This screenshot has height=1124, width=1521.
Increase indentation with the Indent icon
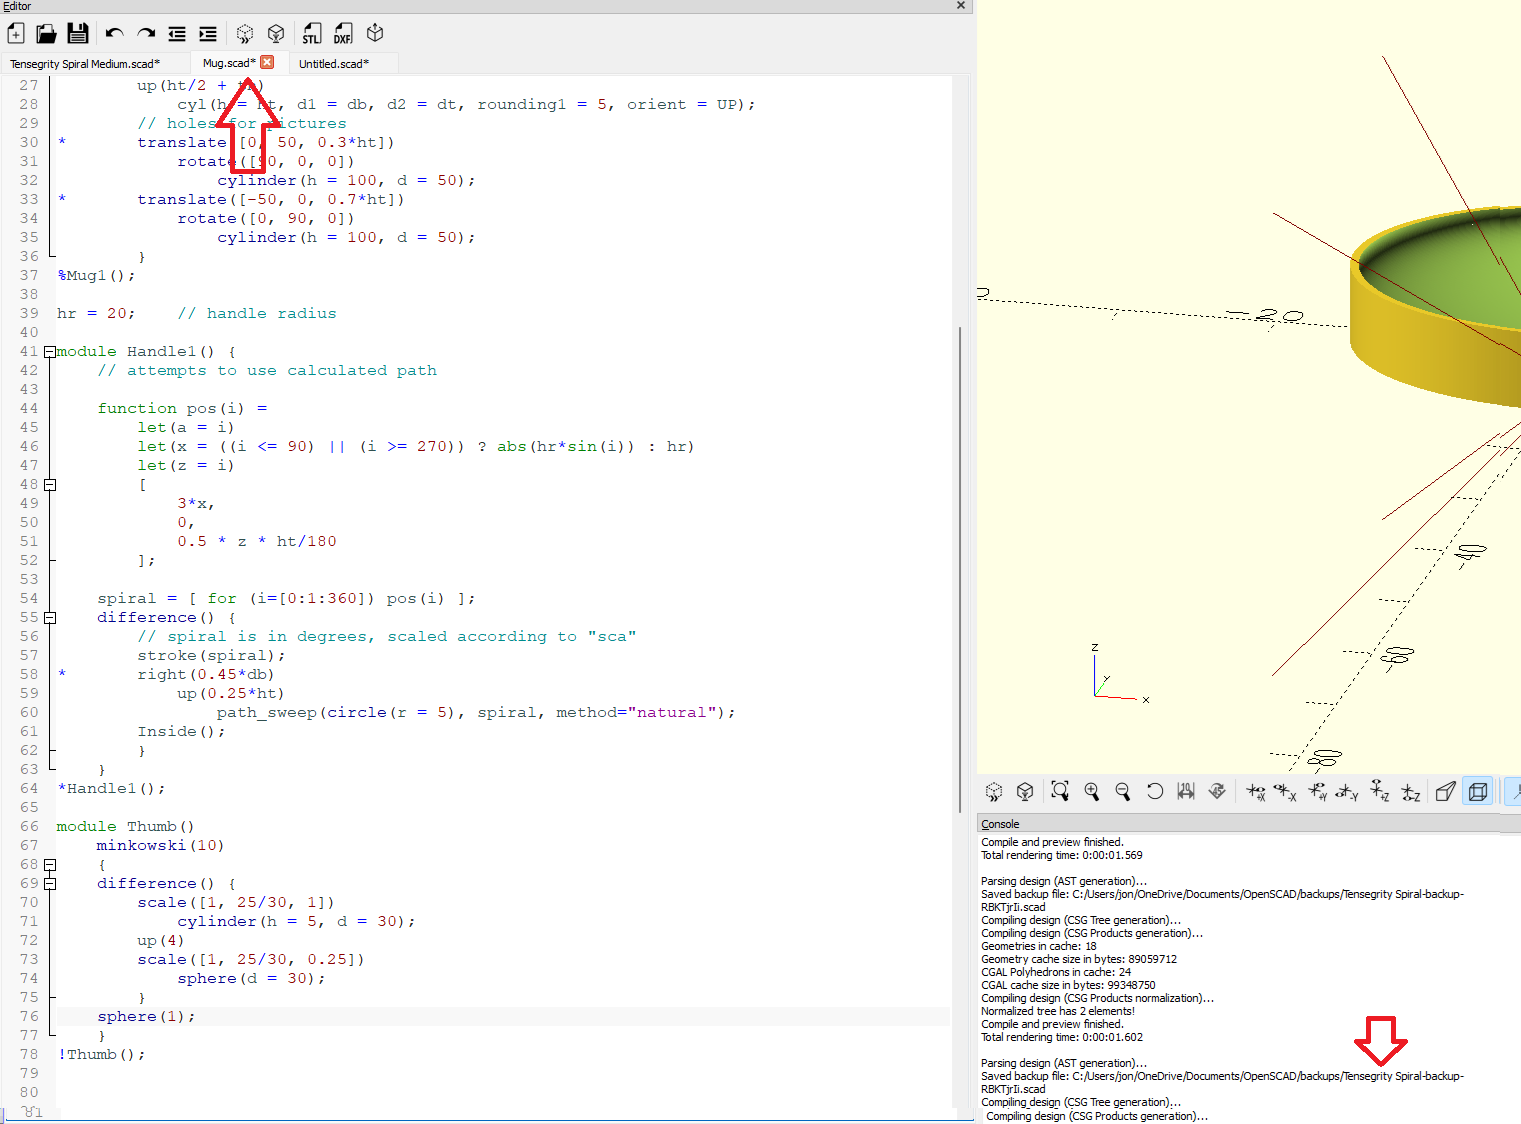tap(208, 34)
